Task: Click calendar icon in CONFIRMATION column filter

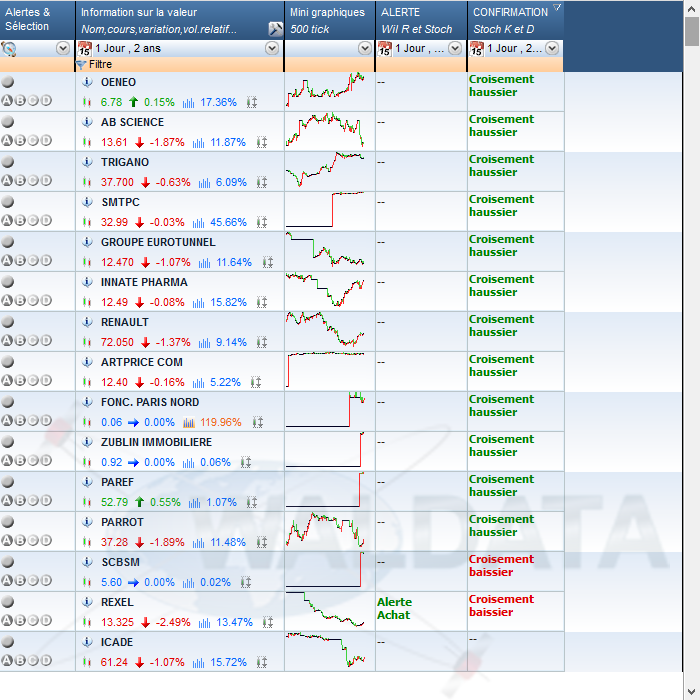Action: 476,48
